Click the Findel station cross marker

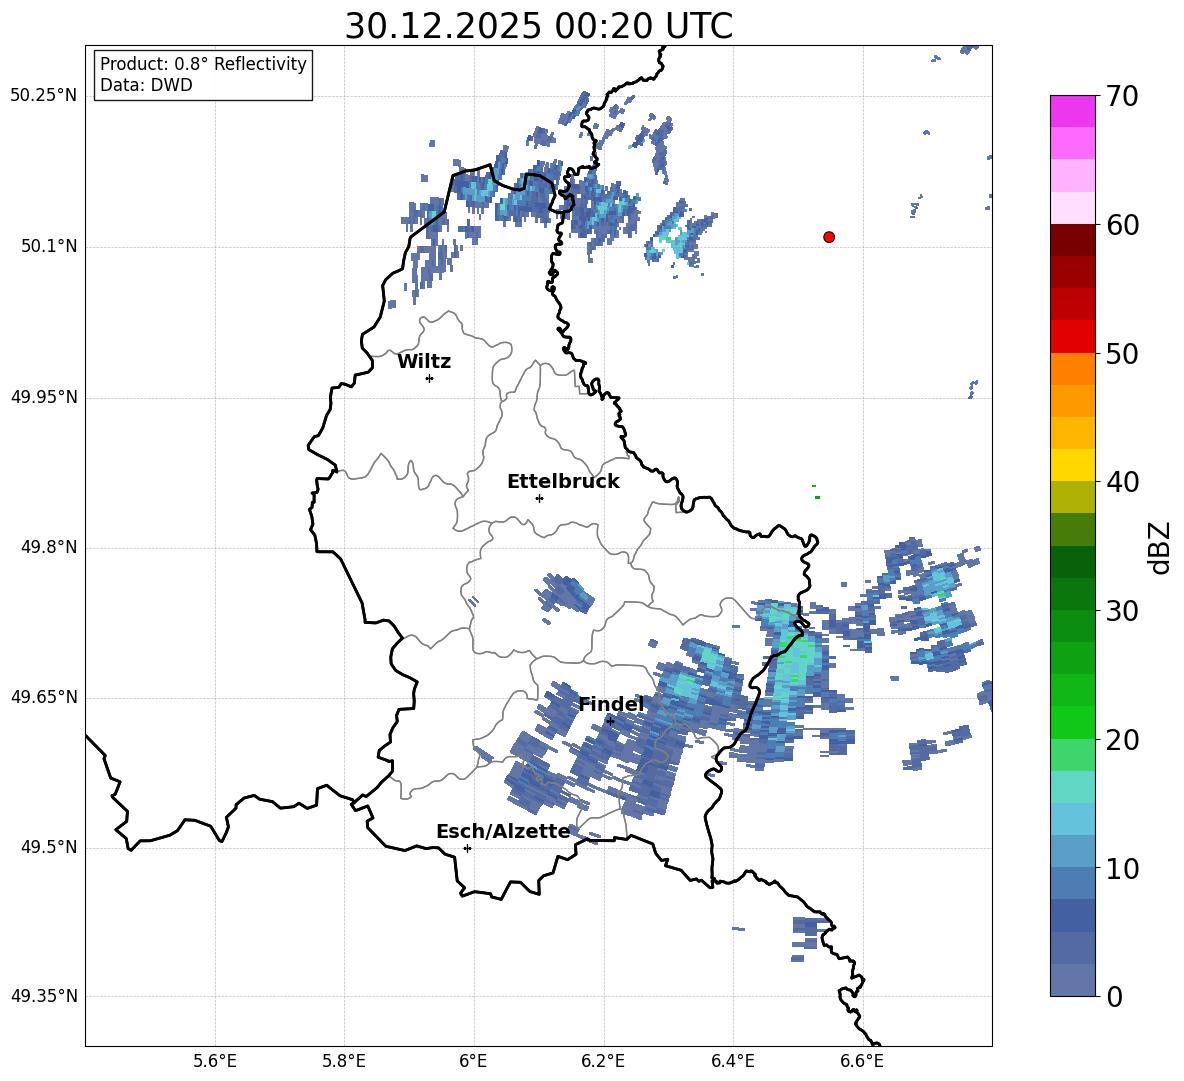pyautogui.click(x=610, y=722)
